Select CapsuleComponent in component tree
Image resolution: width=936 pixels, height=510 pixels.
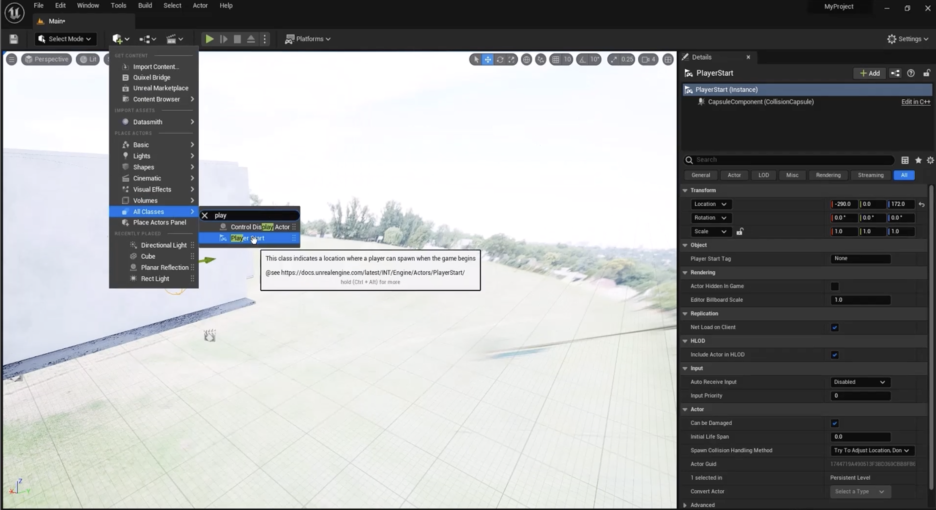click(x=760, y=102)
